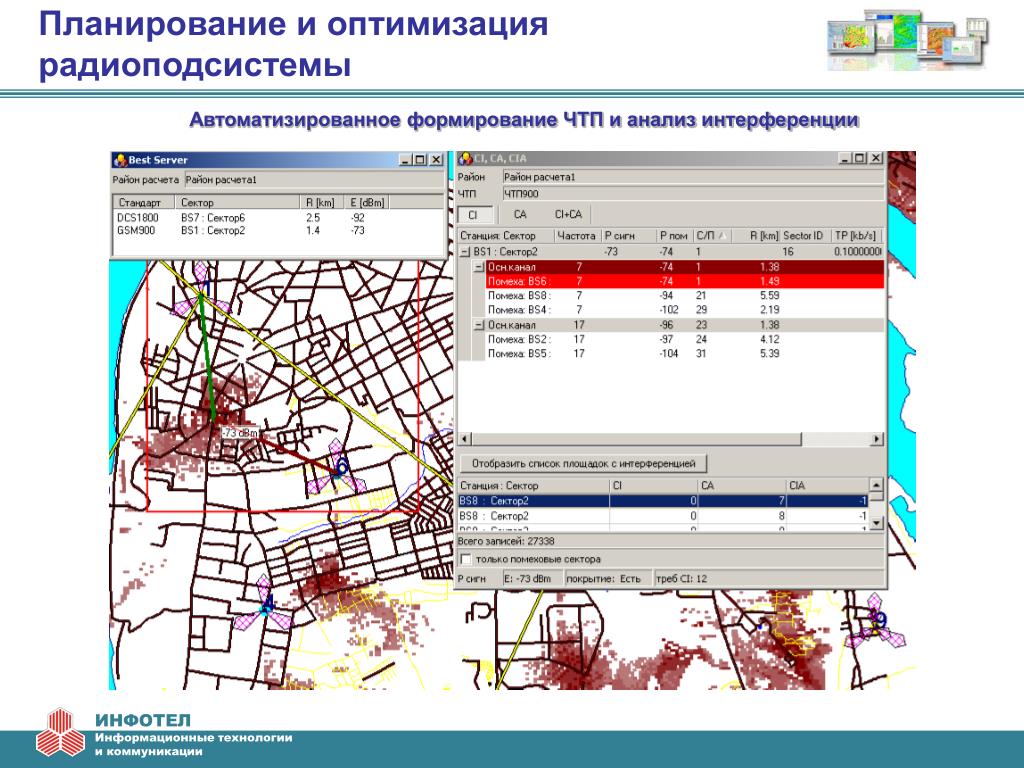Click Станция: Сектор header in upper table

coord(505,236)
